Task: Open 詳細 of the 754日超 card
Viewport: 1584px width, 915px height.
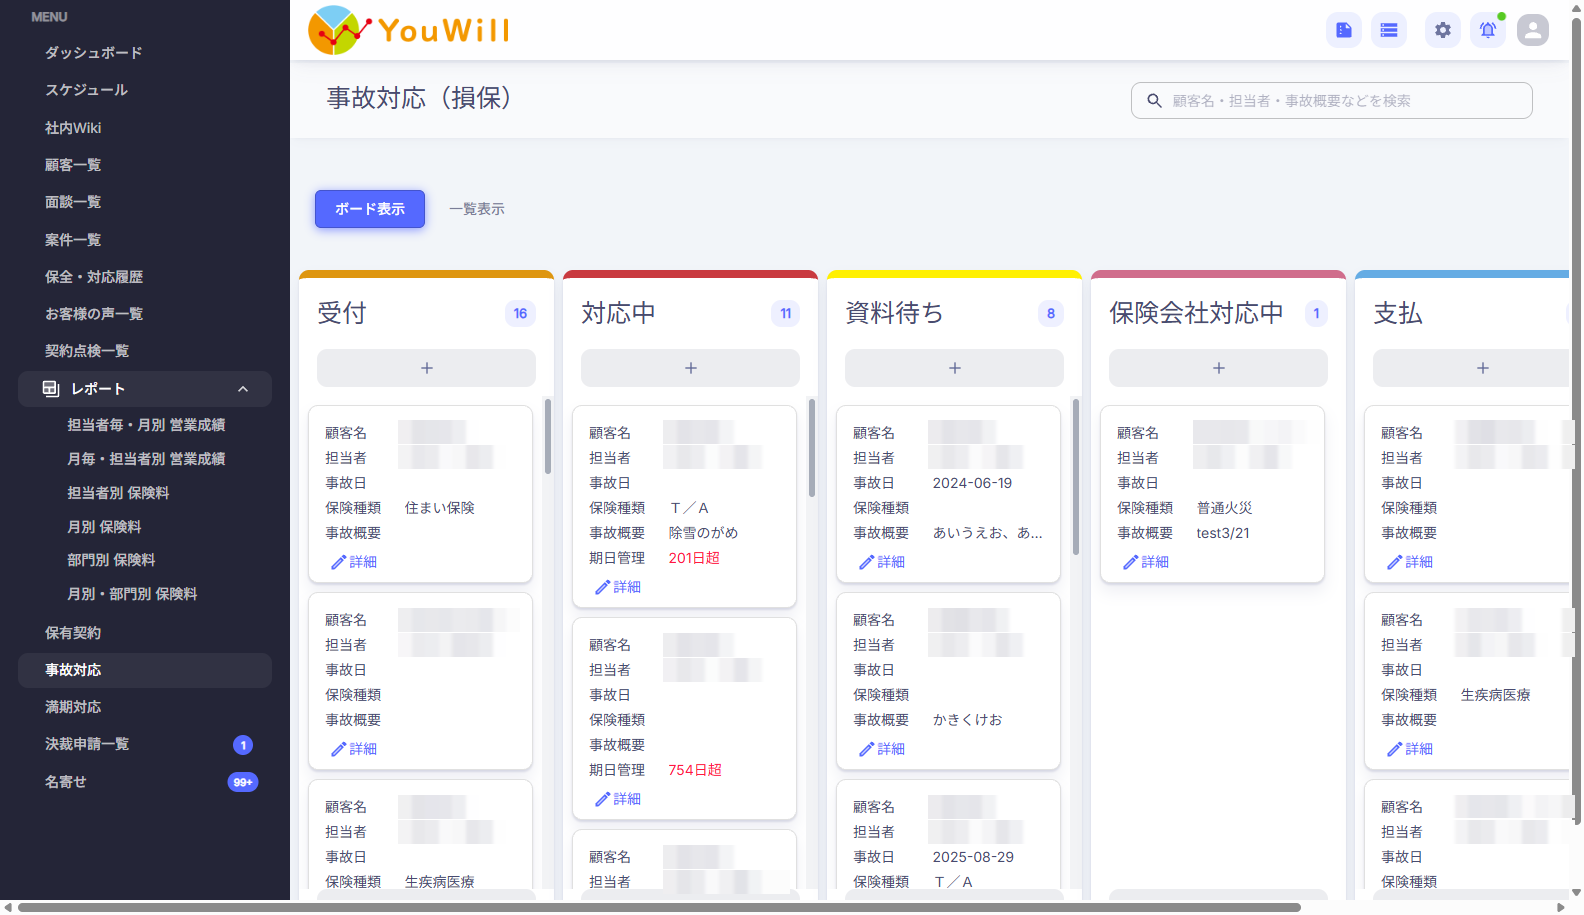Action: tap(618, 799)
